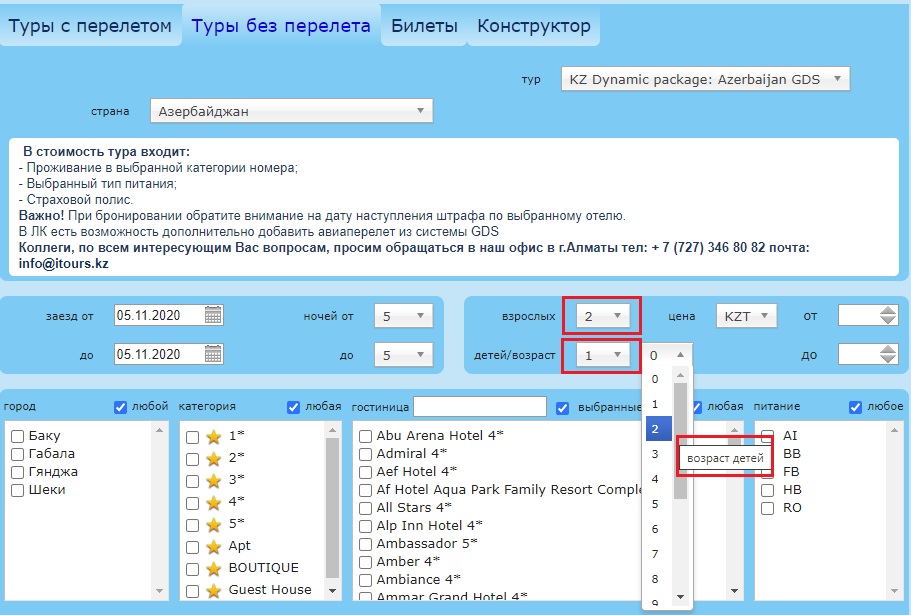Viewport: 911px width, 615px height.
Task: Toggle the 'любой' checkbox for город
Action: [x=121, y=407]
